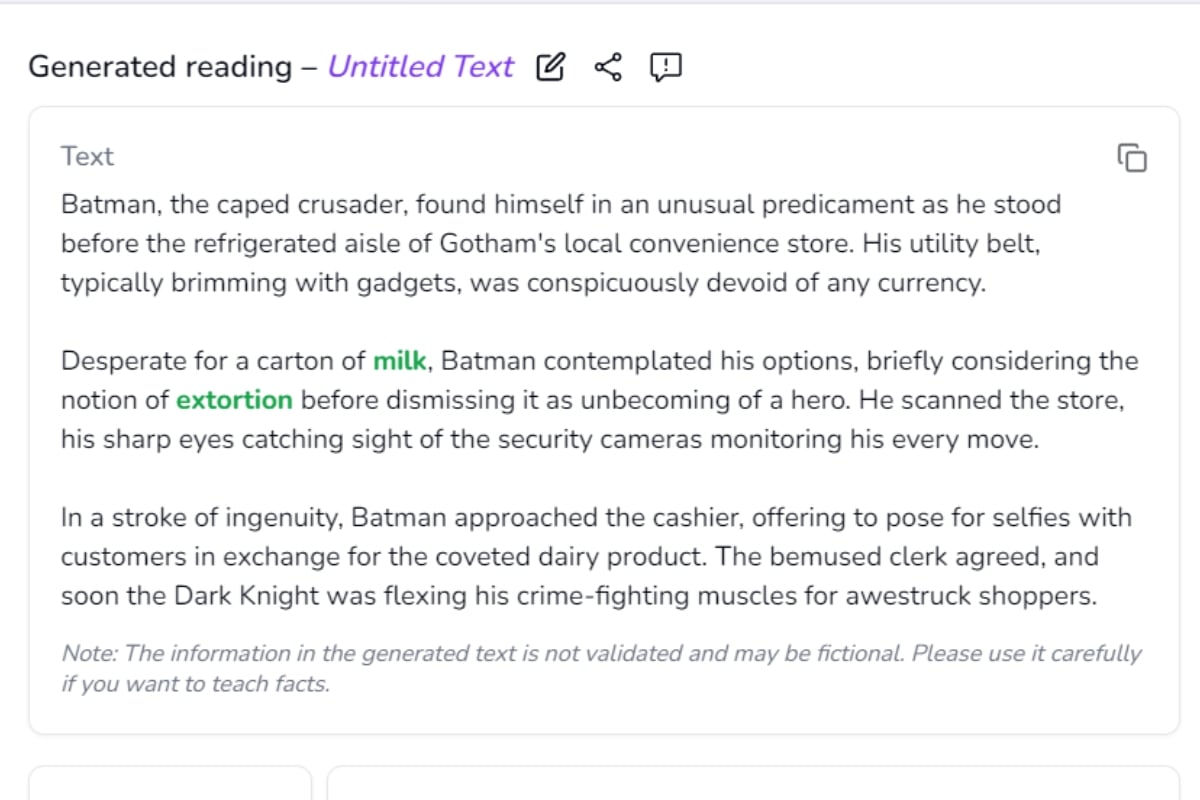Click the wide card at bottom right
Viewport: 1200px width, 800px height.
click(x=753, y=785)
